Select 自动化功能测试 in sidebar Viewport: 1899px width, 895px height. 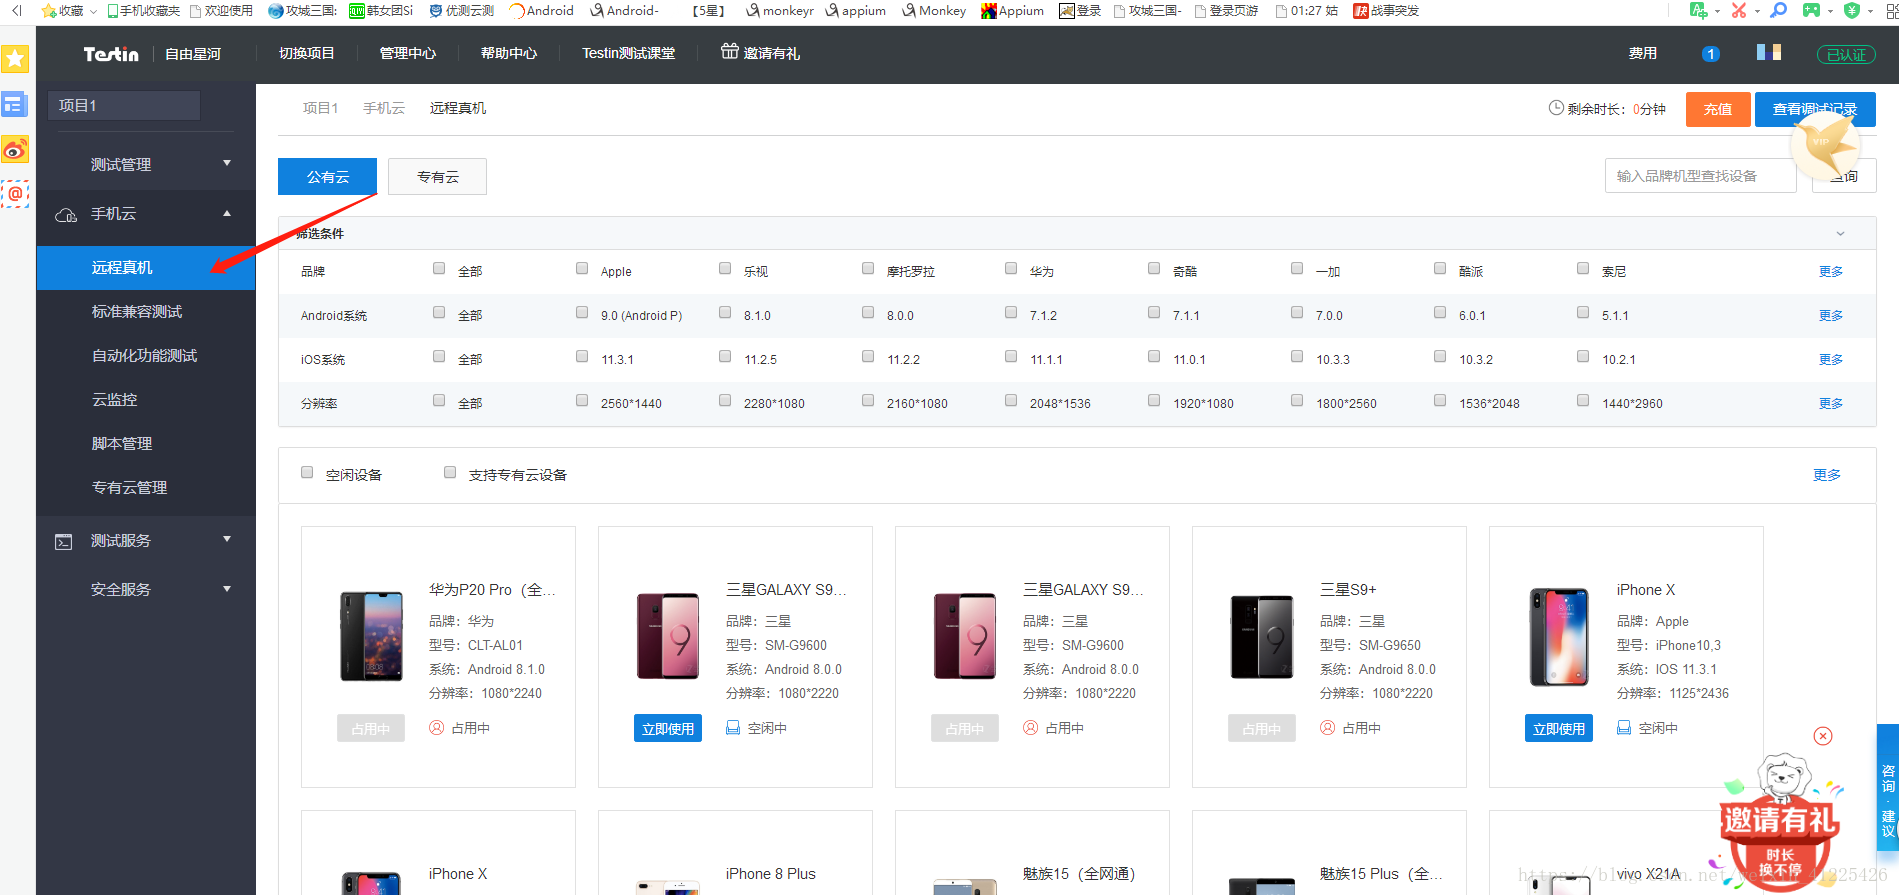tap(146, 356)
